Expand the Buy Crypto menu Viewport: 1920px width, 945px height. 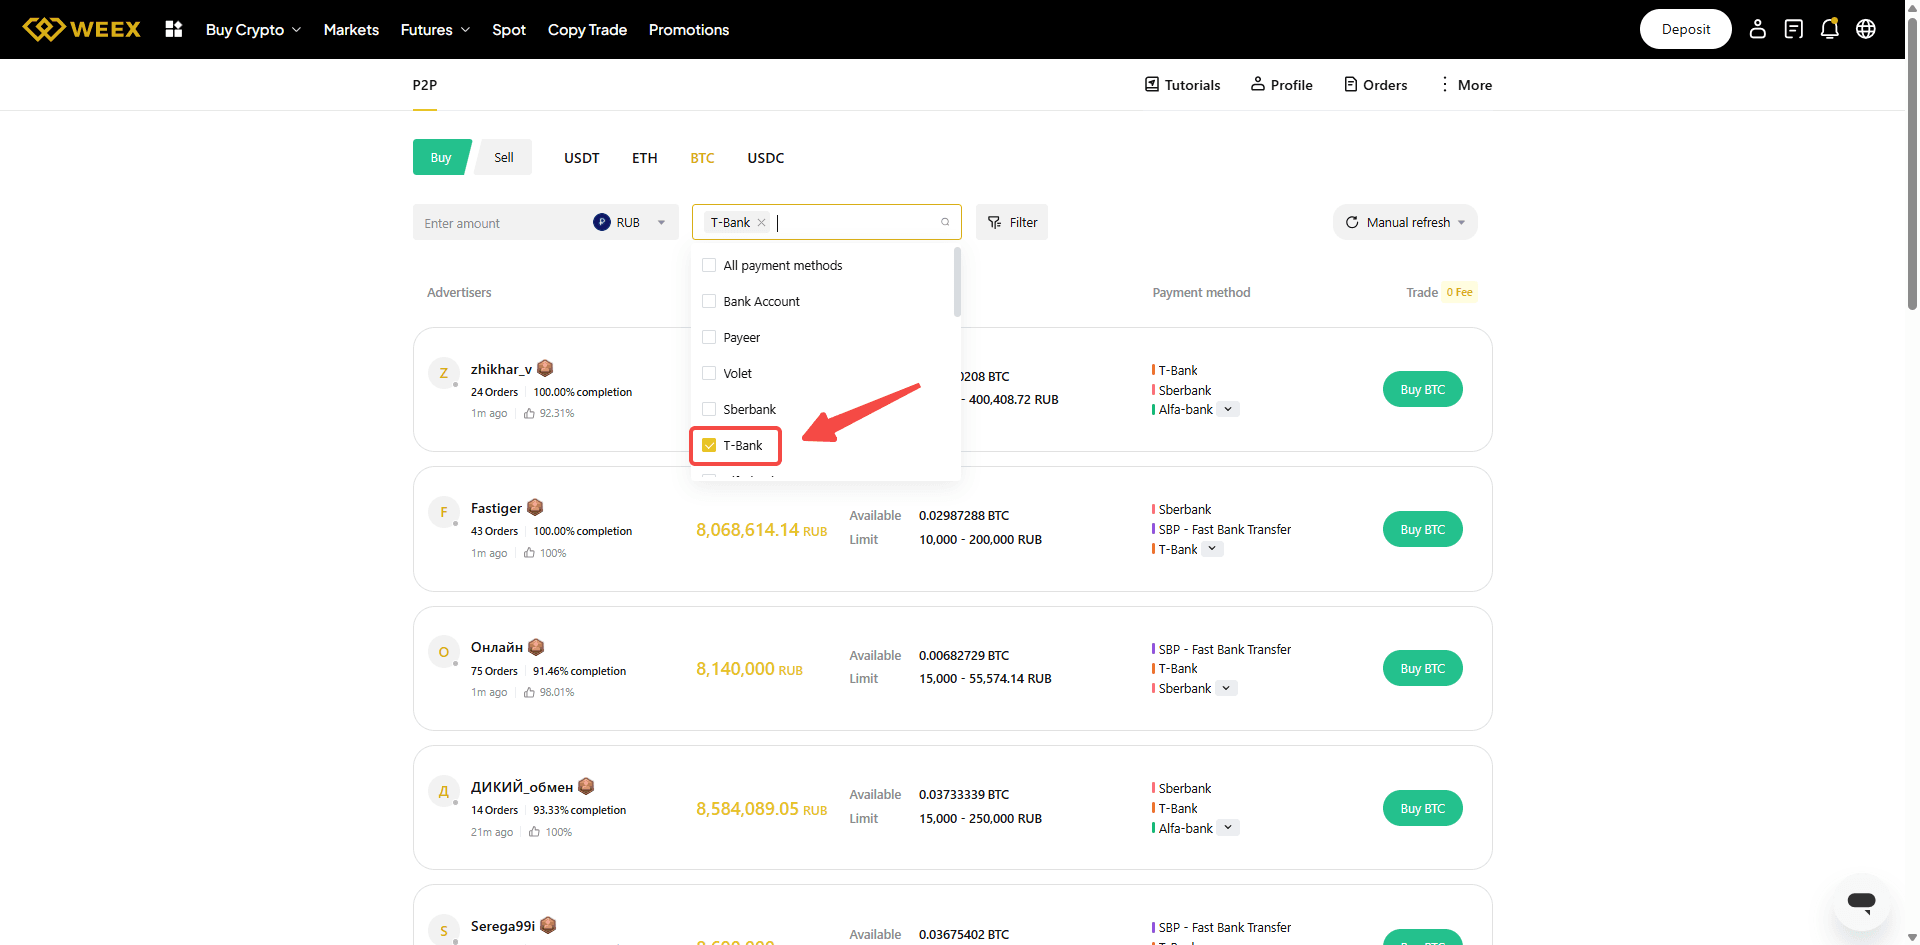pos(253,29)
